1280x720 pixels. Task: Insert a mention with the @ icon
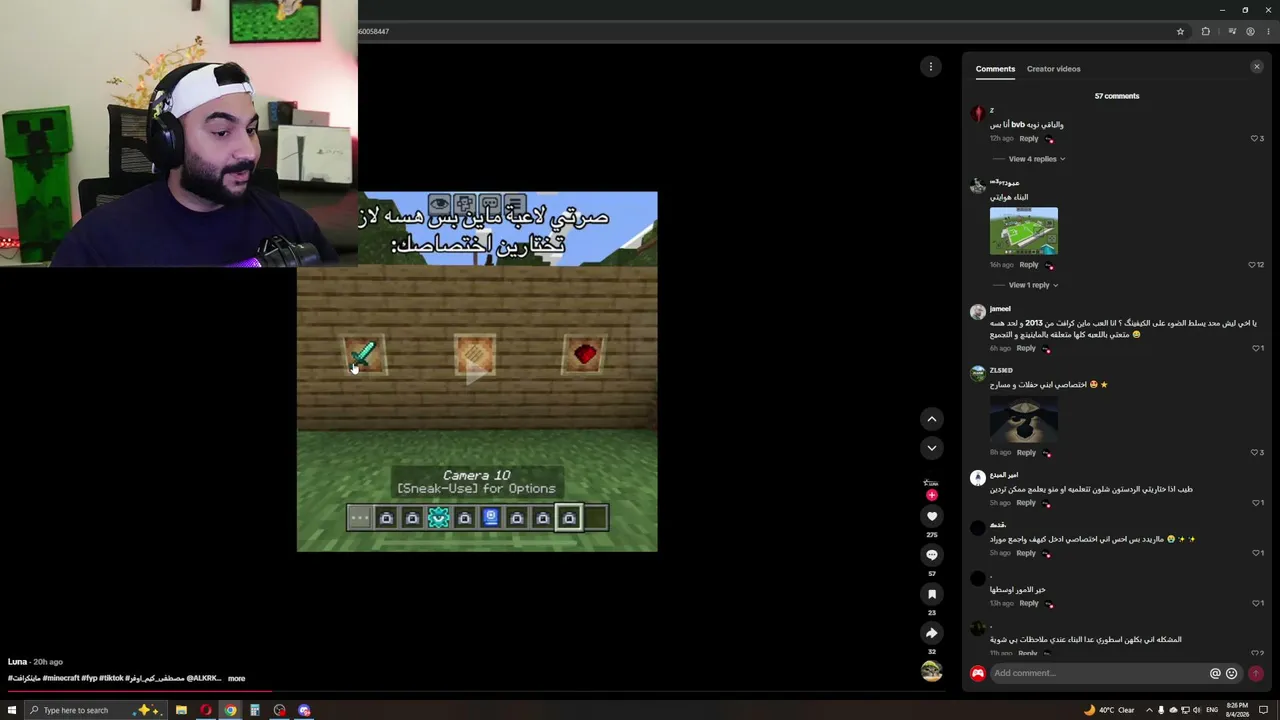point(1215,674)
